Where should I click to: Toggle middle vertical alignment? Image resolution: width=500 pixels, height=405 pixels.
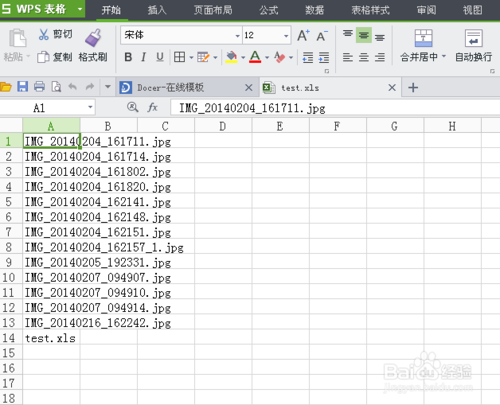364,35
